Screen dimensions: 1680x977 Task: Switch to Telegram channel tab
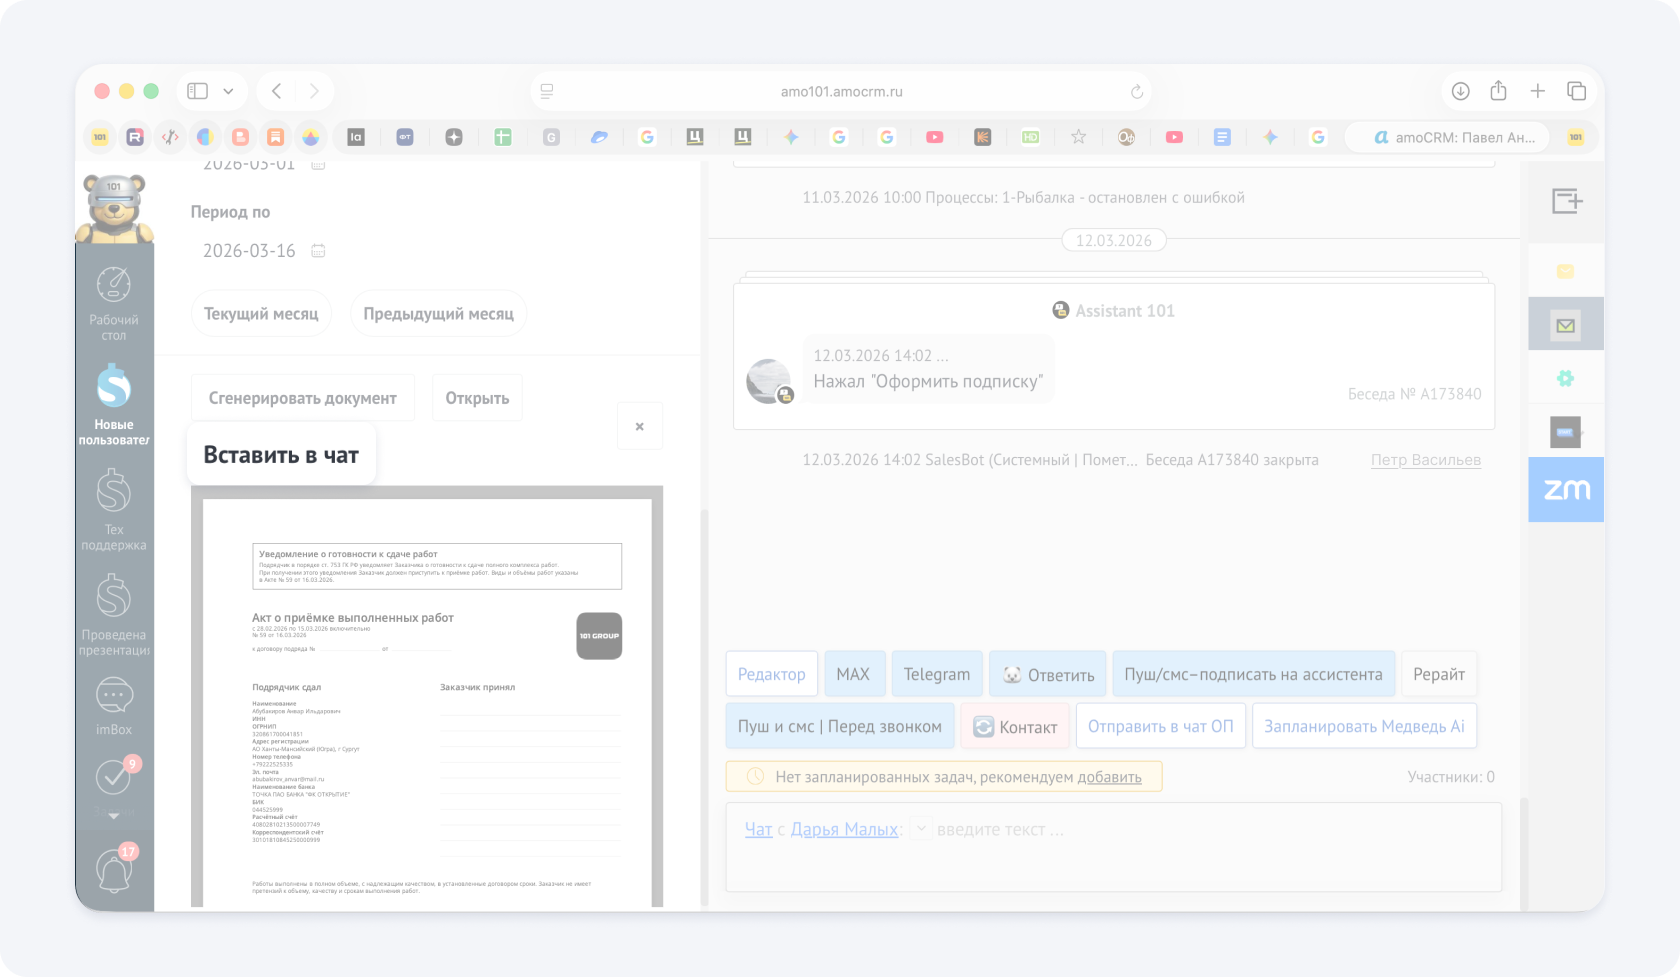[x=936, y=674]
